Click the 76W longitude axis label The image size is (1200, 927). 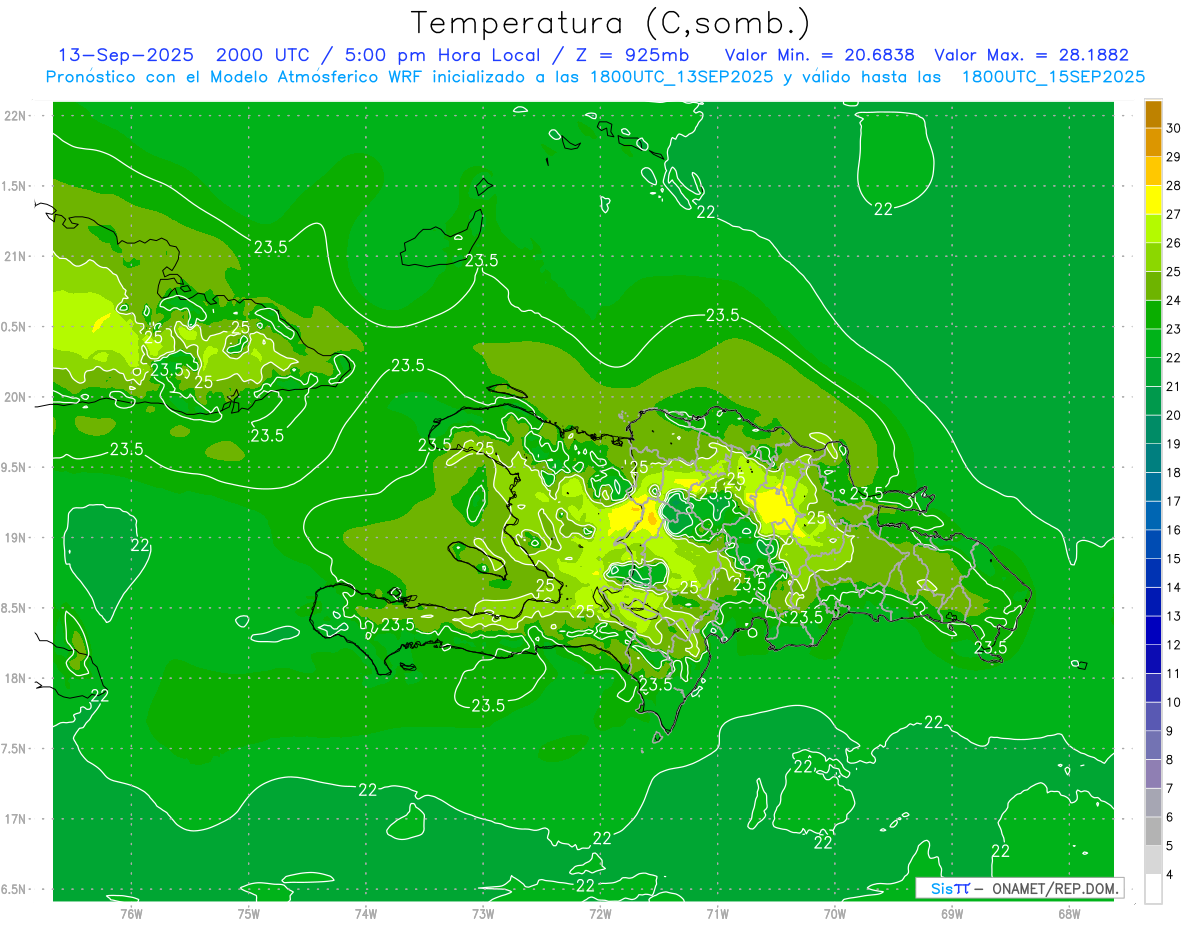click(131, 913)
